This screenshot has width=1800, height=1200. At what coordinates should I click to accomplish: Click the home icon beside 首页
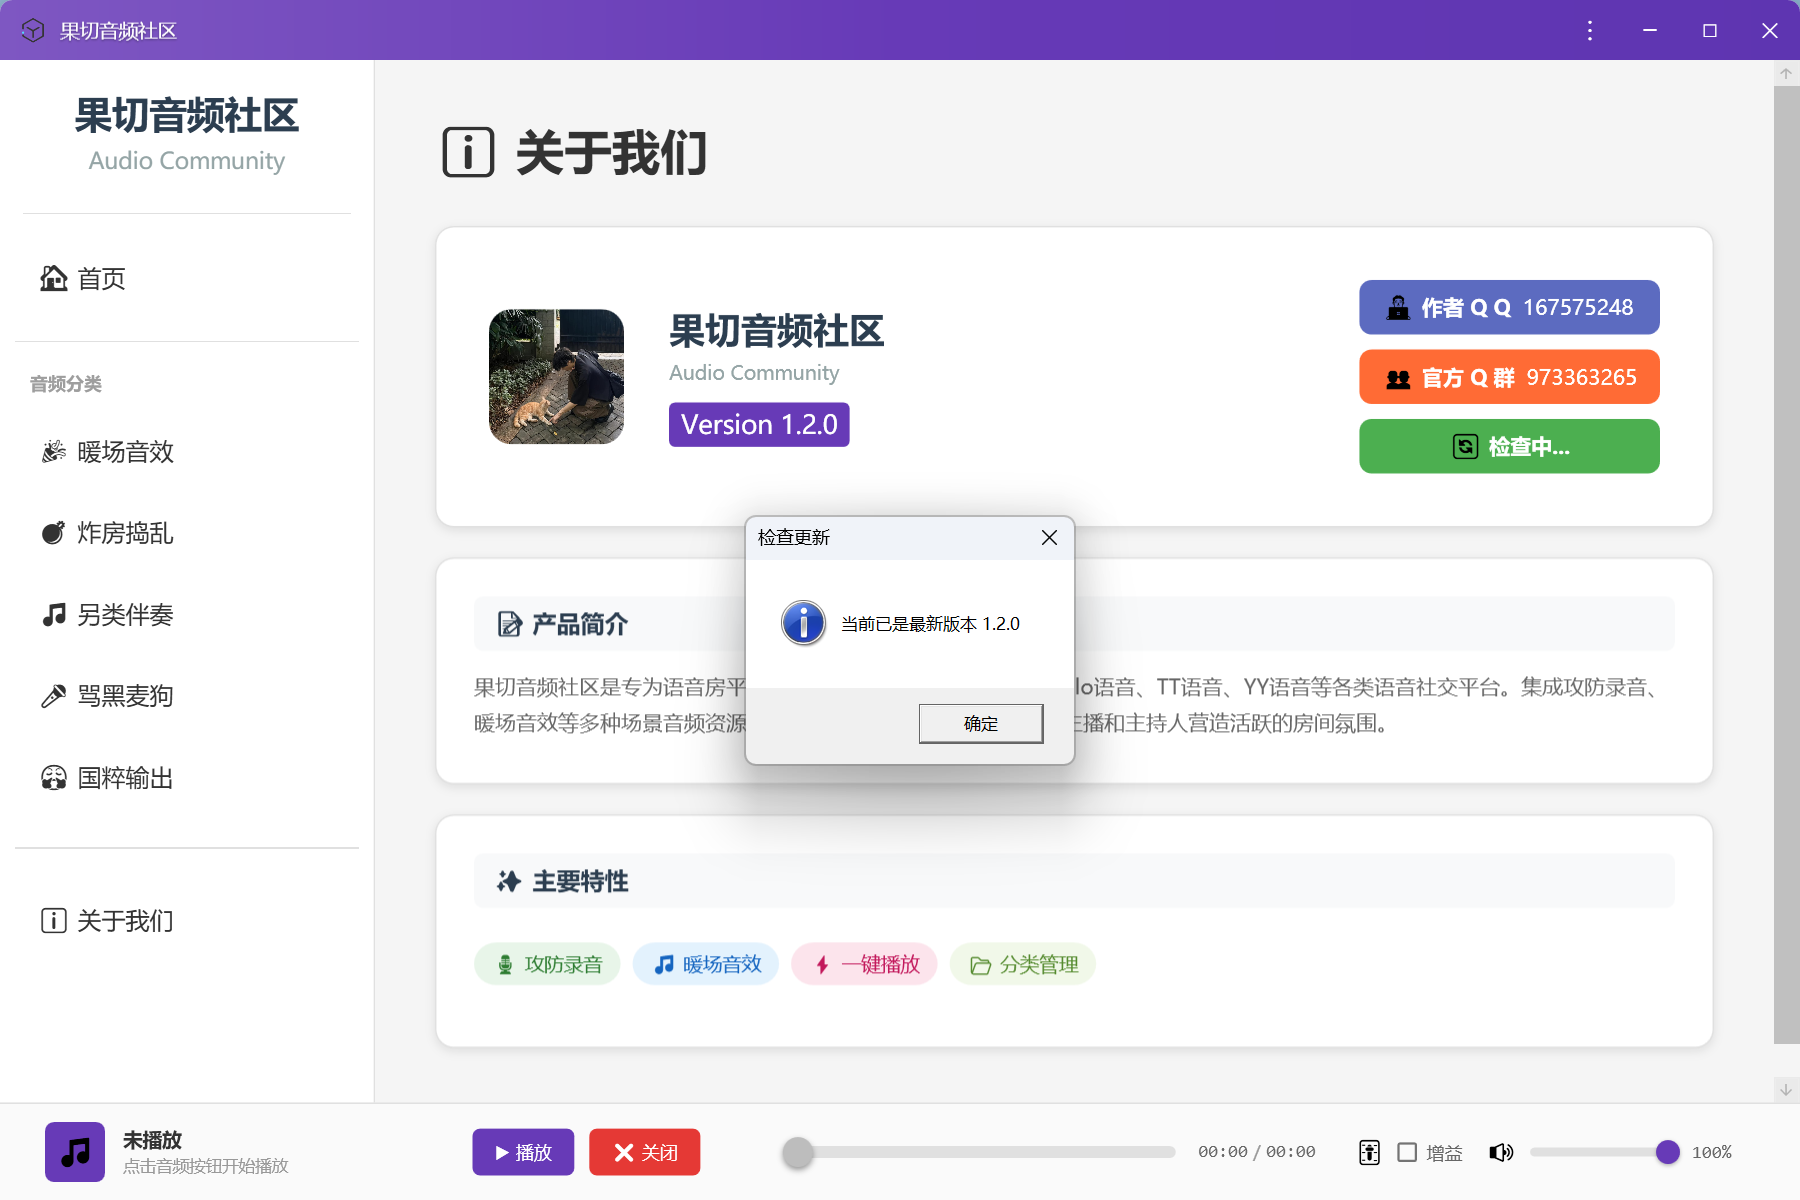53,279
